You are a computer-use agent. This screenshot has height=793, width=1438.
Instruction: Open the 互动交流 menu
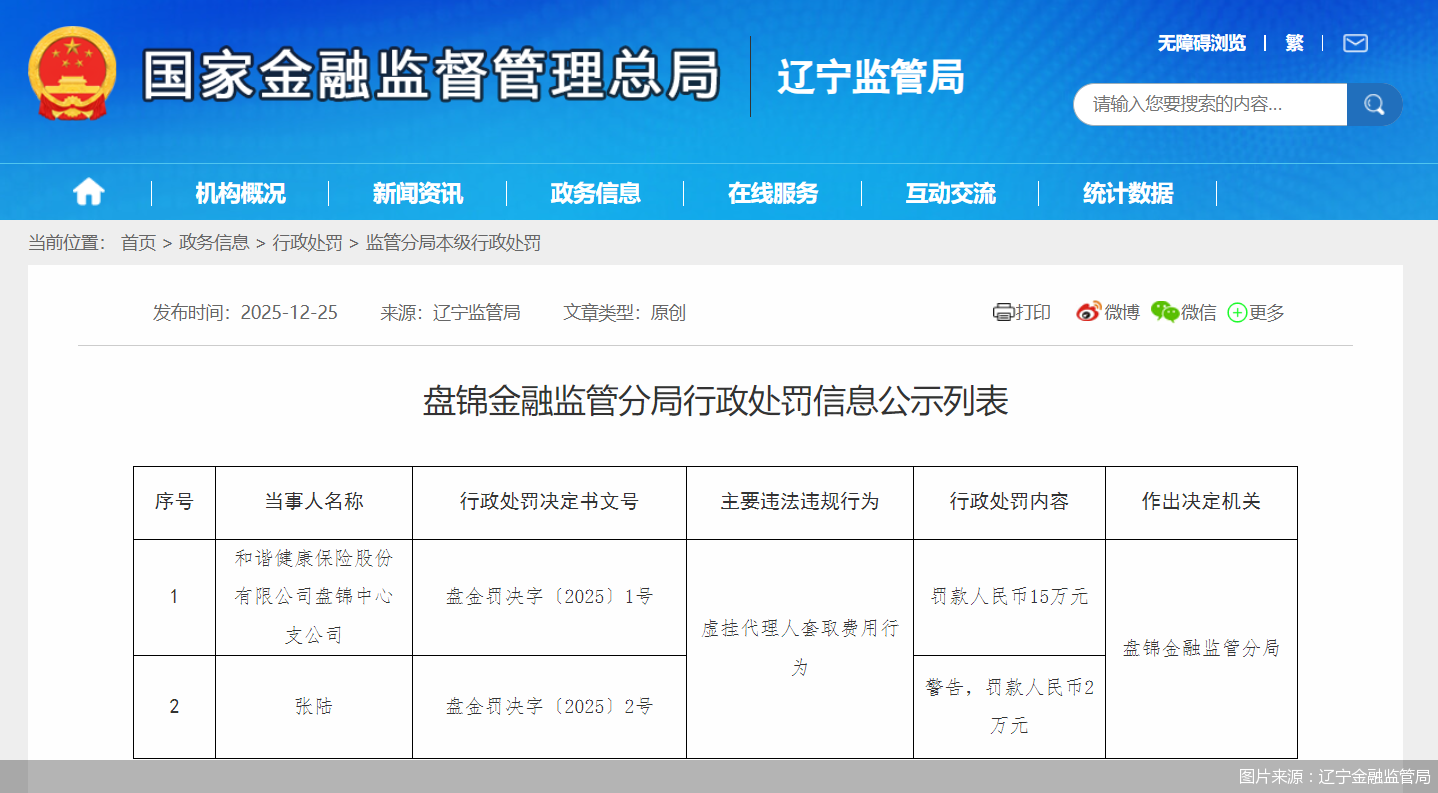(948, 193)
